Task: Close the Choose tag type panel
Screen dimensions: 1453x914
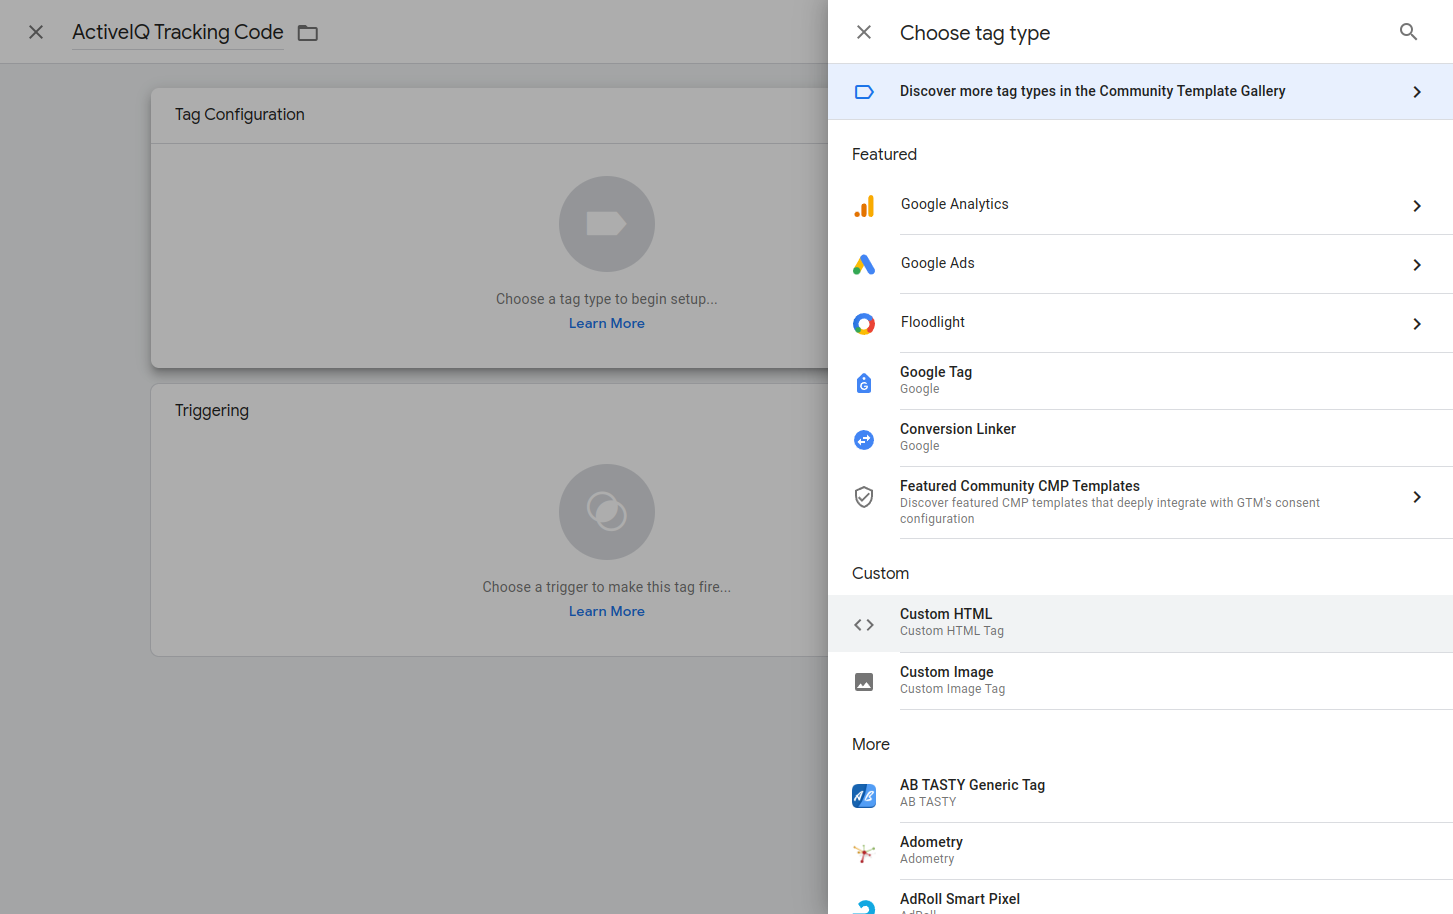Action: pyautogui.click(x=864, y=32)
